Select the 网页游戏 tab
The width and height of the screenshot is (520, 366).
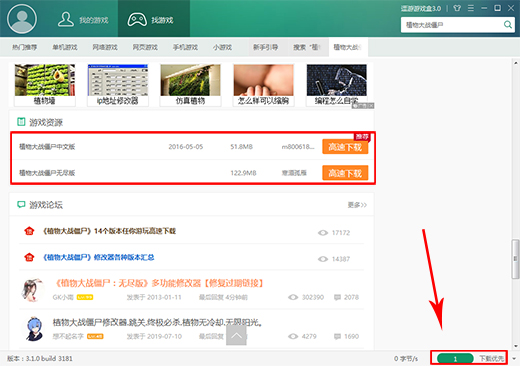145,47
